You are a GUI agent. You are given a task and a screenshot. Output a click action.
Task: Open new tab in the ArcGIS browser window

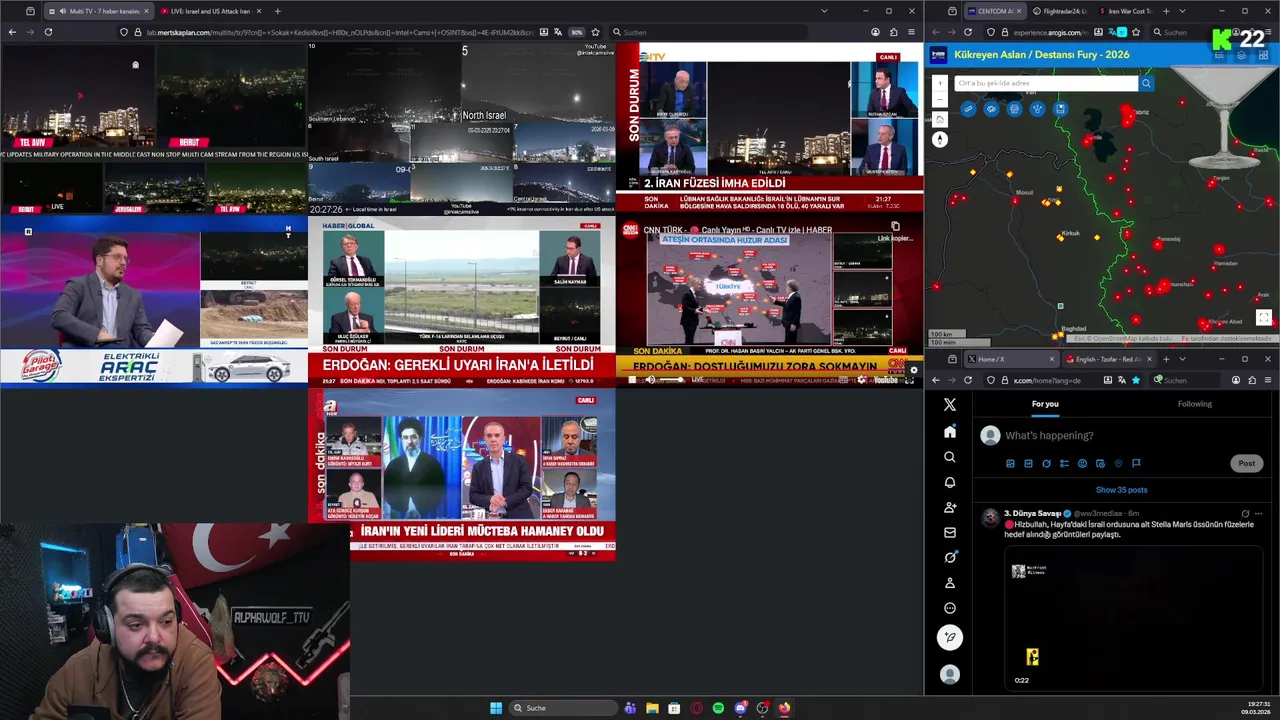(1165, 11)
